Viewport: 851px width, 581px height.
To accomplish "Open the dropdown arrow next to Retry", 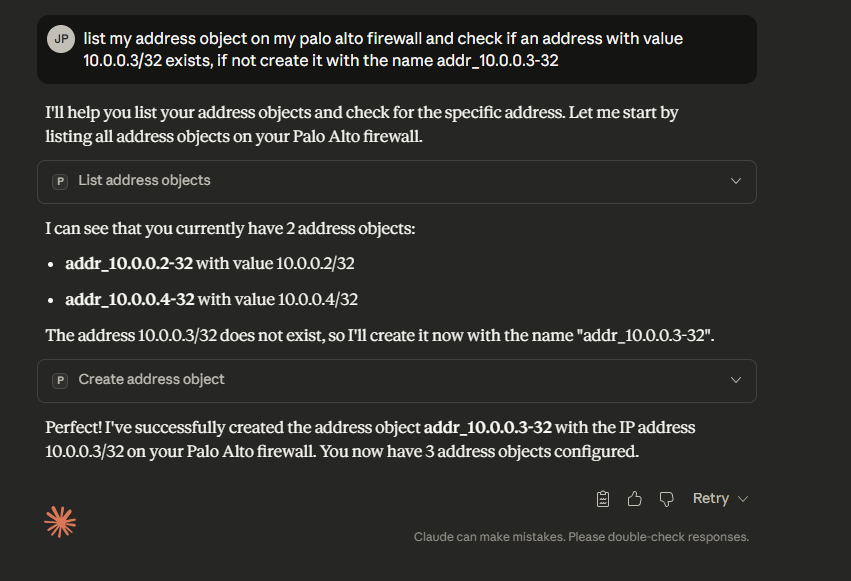I will (743, 499).
